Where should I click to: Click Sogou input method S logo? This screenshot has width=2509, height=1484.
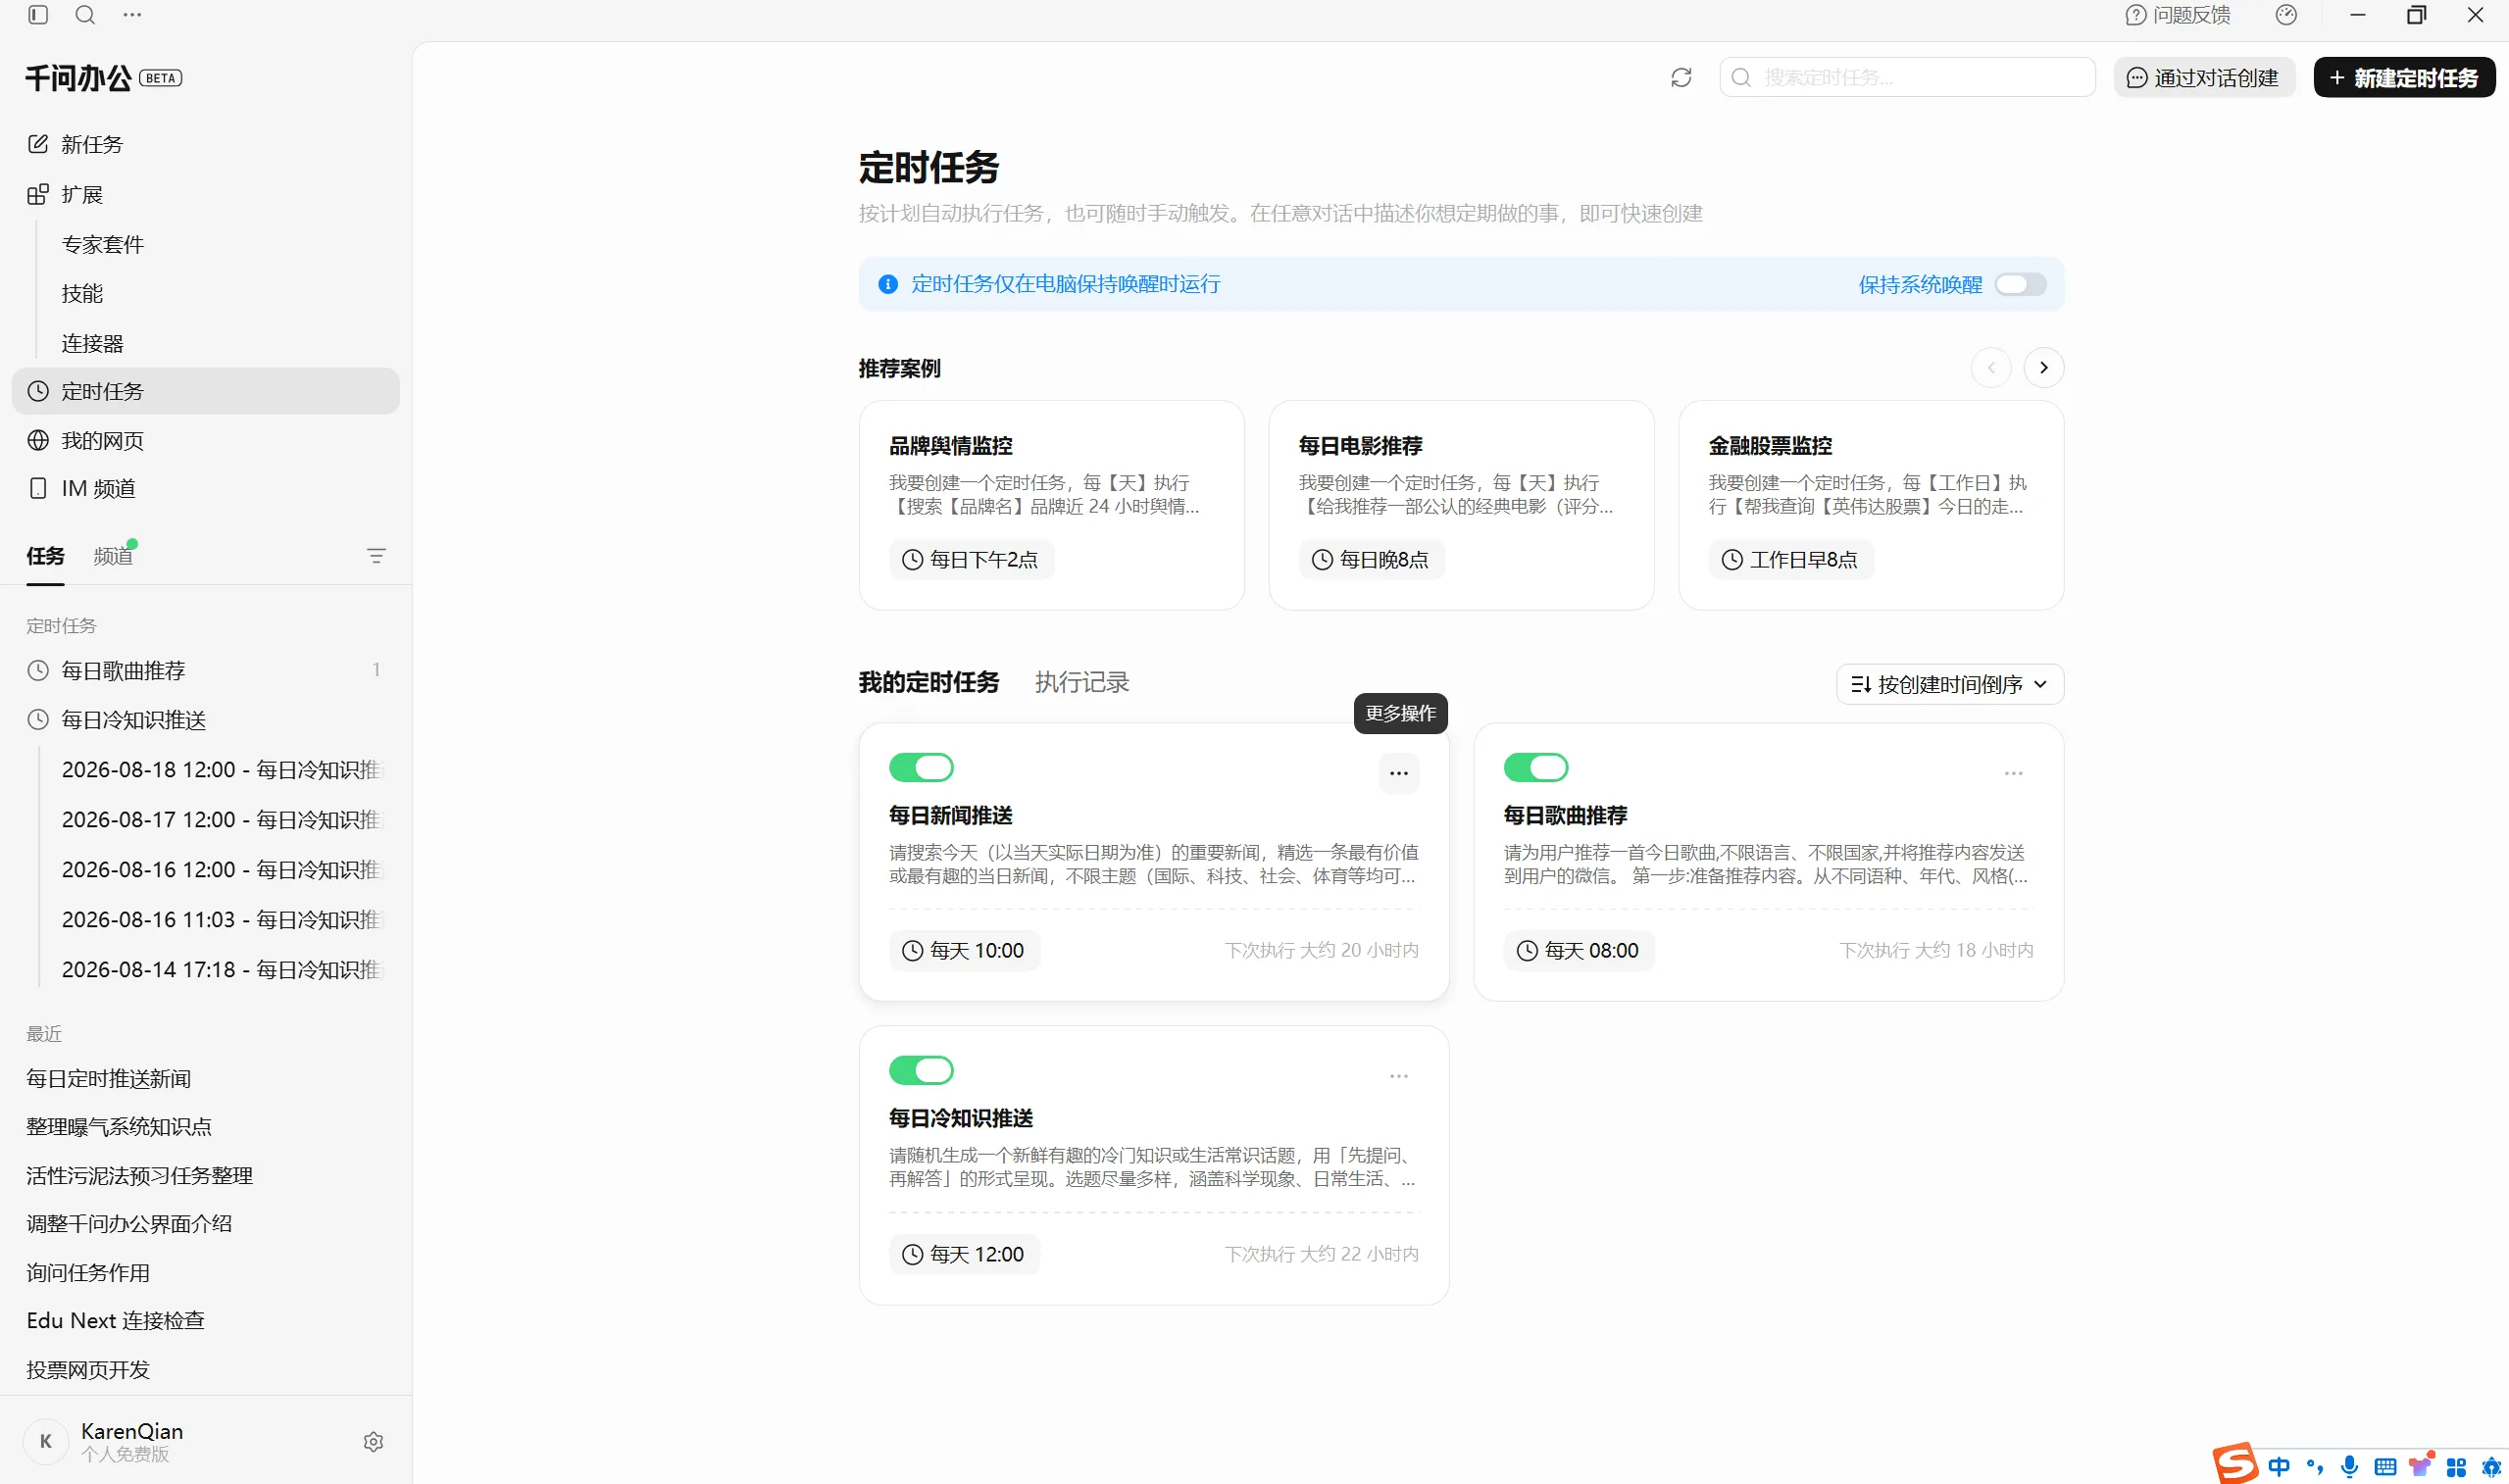pyautogui.click(x=2235, y=1464)
